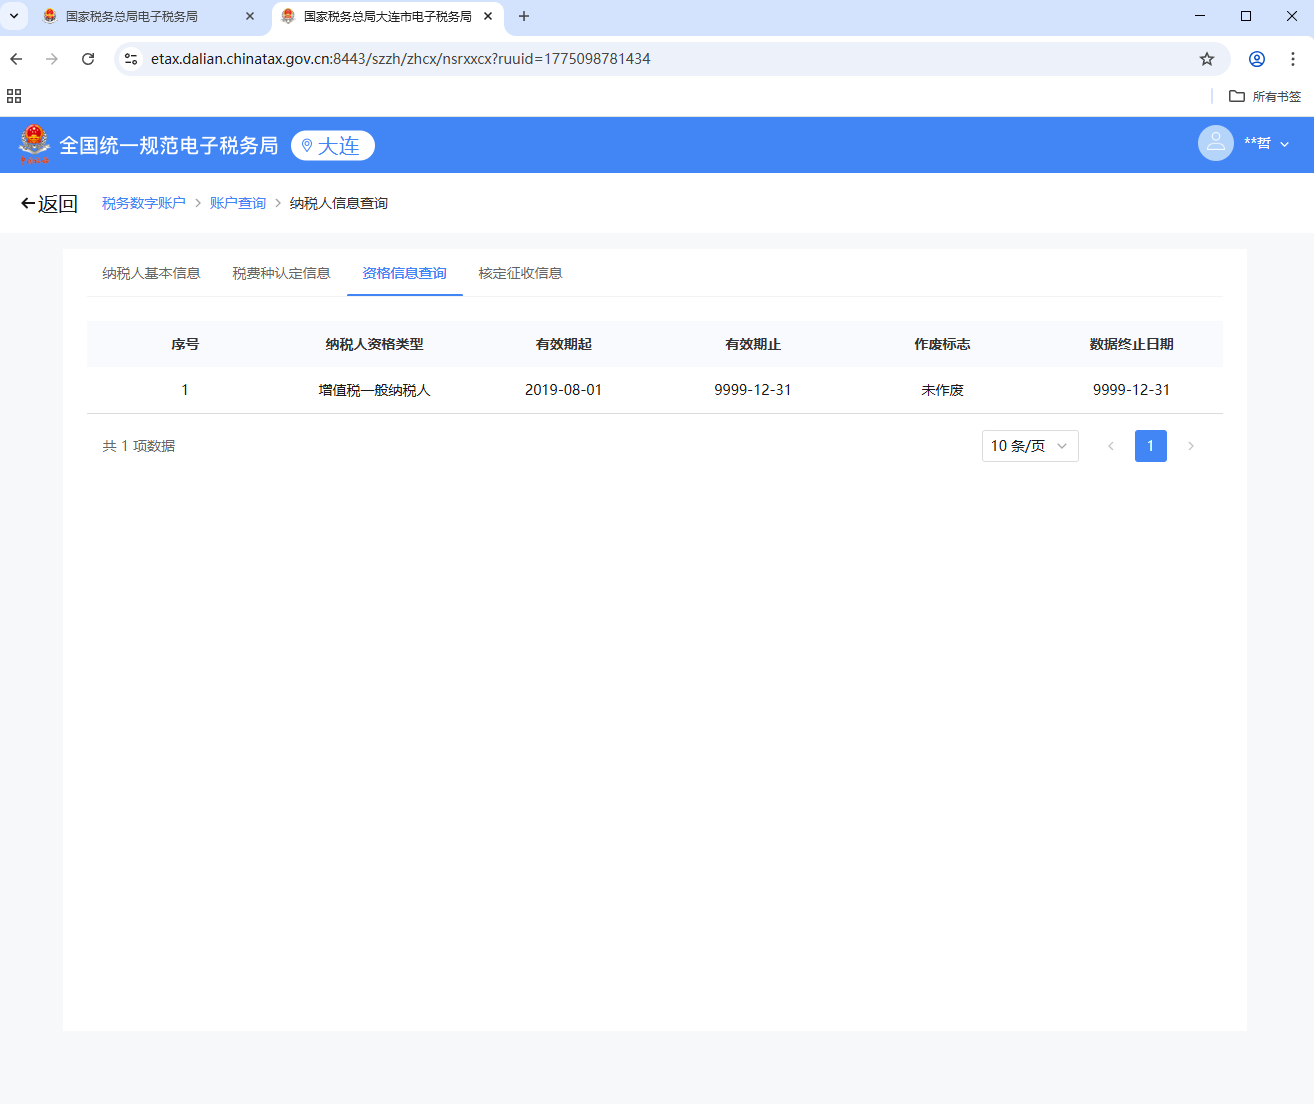Screen dimensions: 1314x1104
Task: Open the 所有书签 bookmarks folder
Action: (x=1265, y=96)
